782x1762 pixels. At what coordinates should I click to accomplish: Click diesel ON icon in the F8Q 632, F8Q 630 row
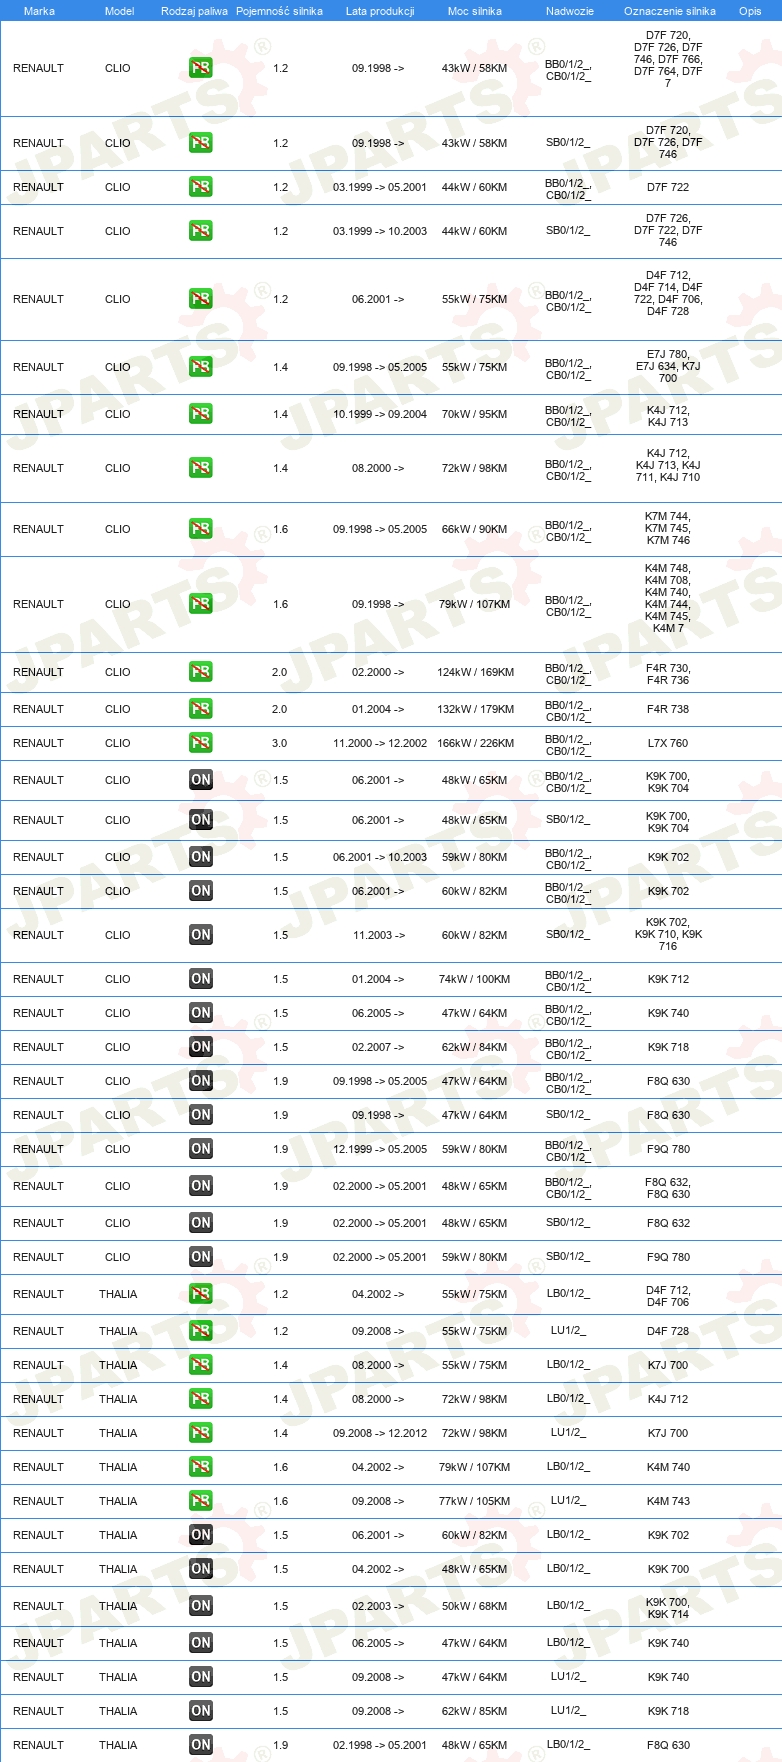point(201,1186)
